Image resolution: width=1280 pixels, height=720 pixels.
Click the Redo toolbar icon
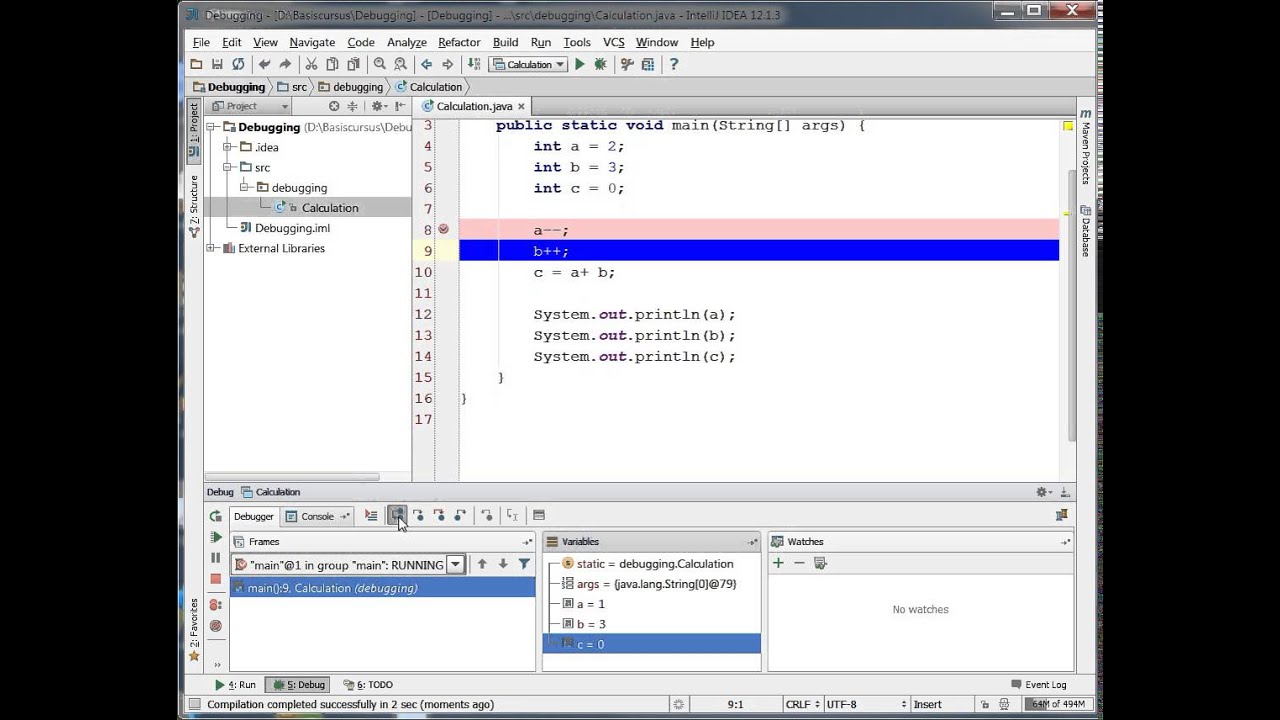point(285,64)
